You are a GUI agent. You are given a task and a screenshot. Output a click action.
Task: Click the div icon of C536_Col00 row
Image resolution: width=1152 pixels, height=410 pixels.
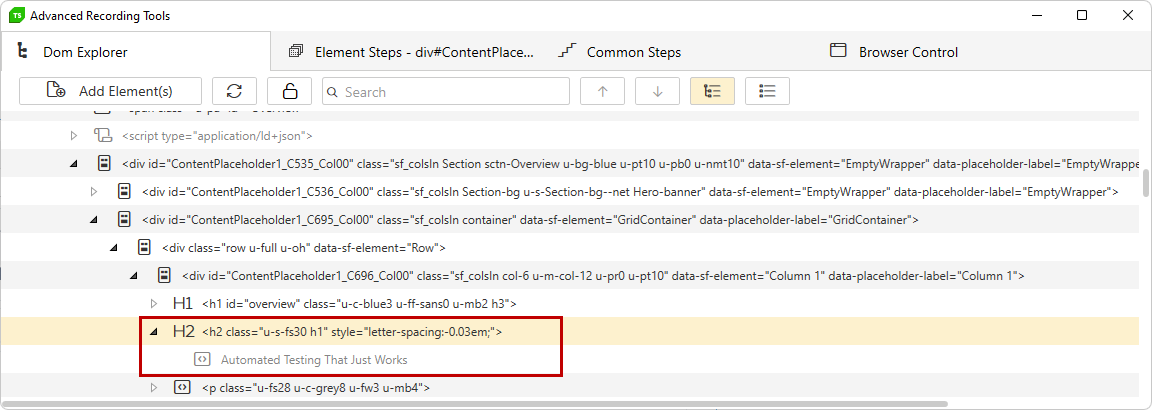pos(125,191)
